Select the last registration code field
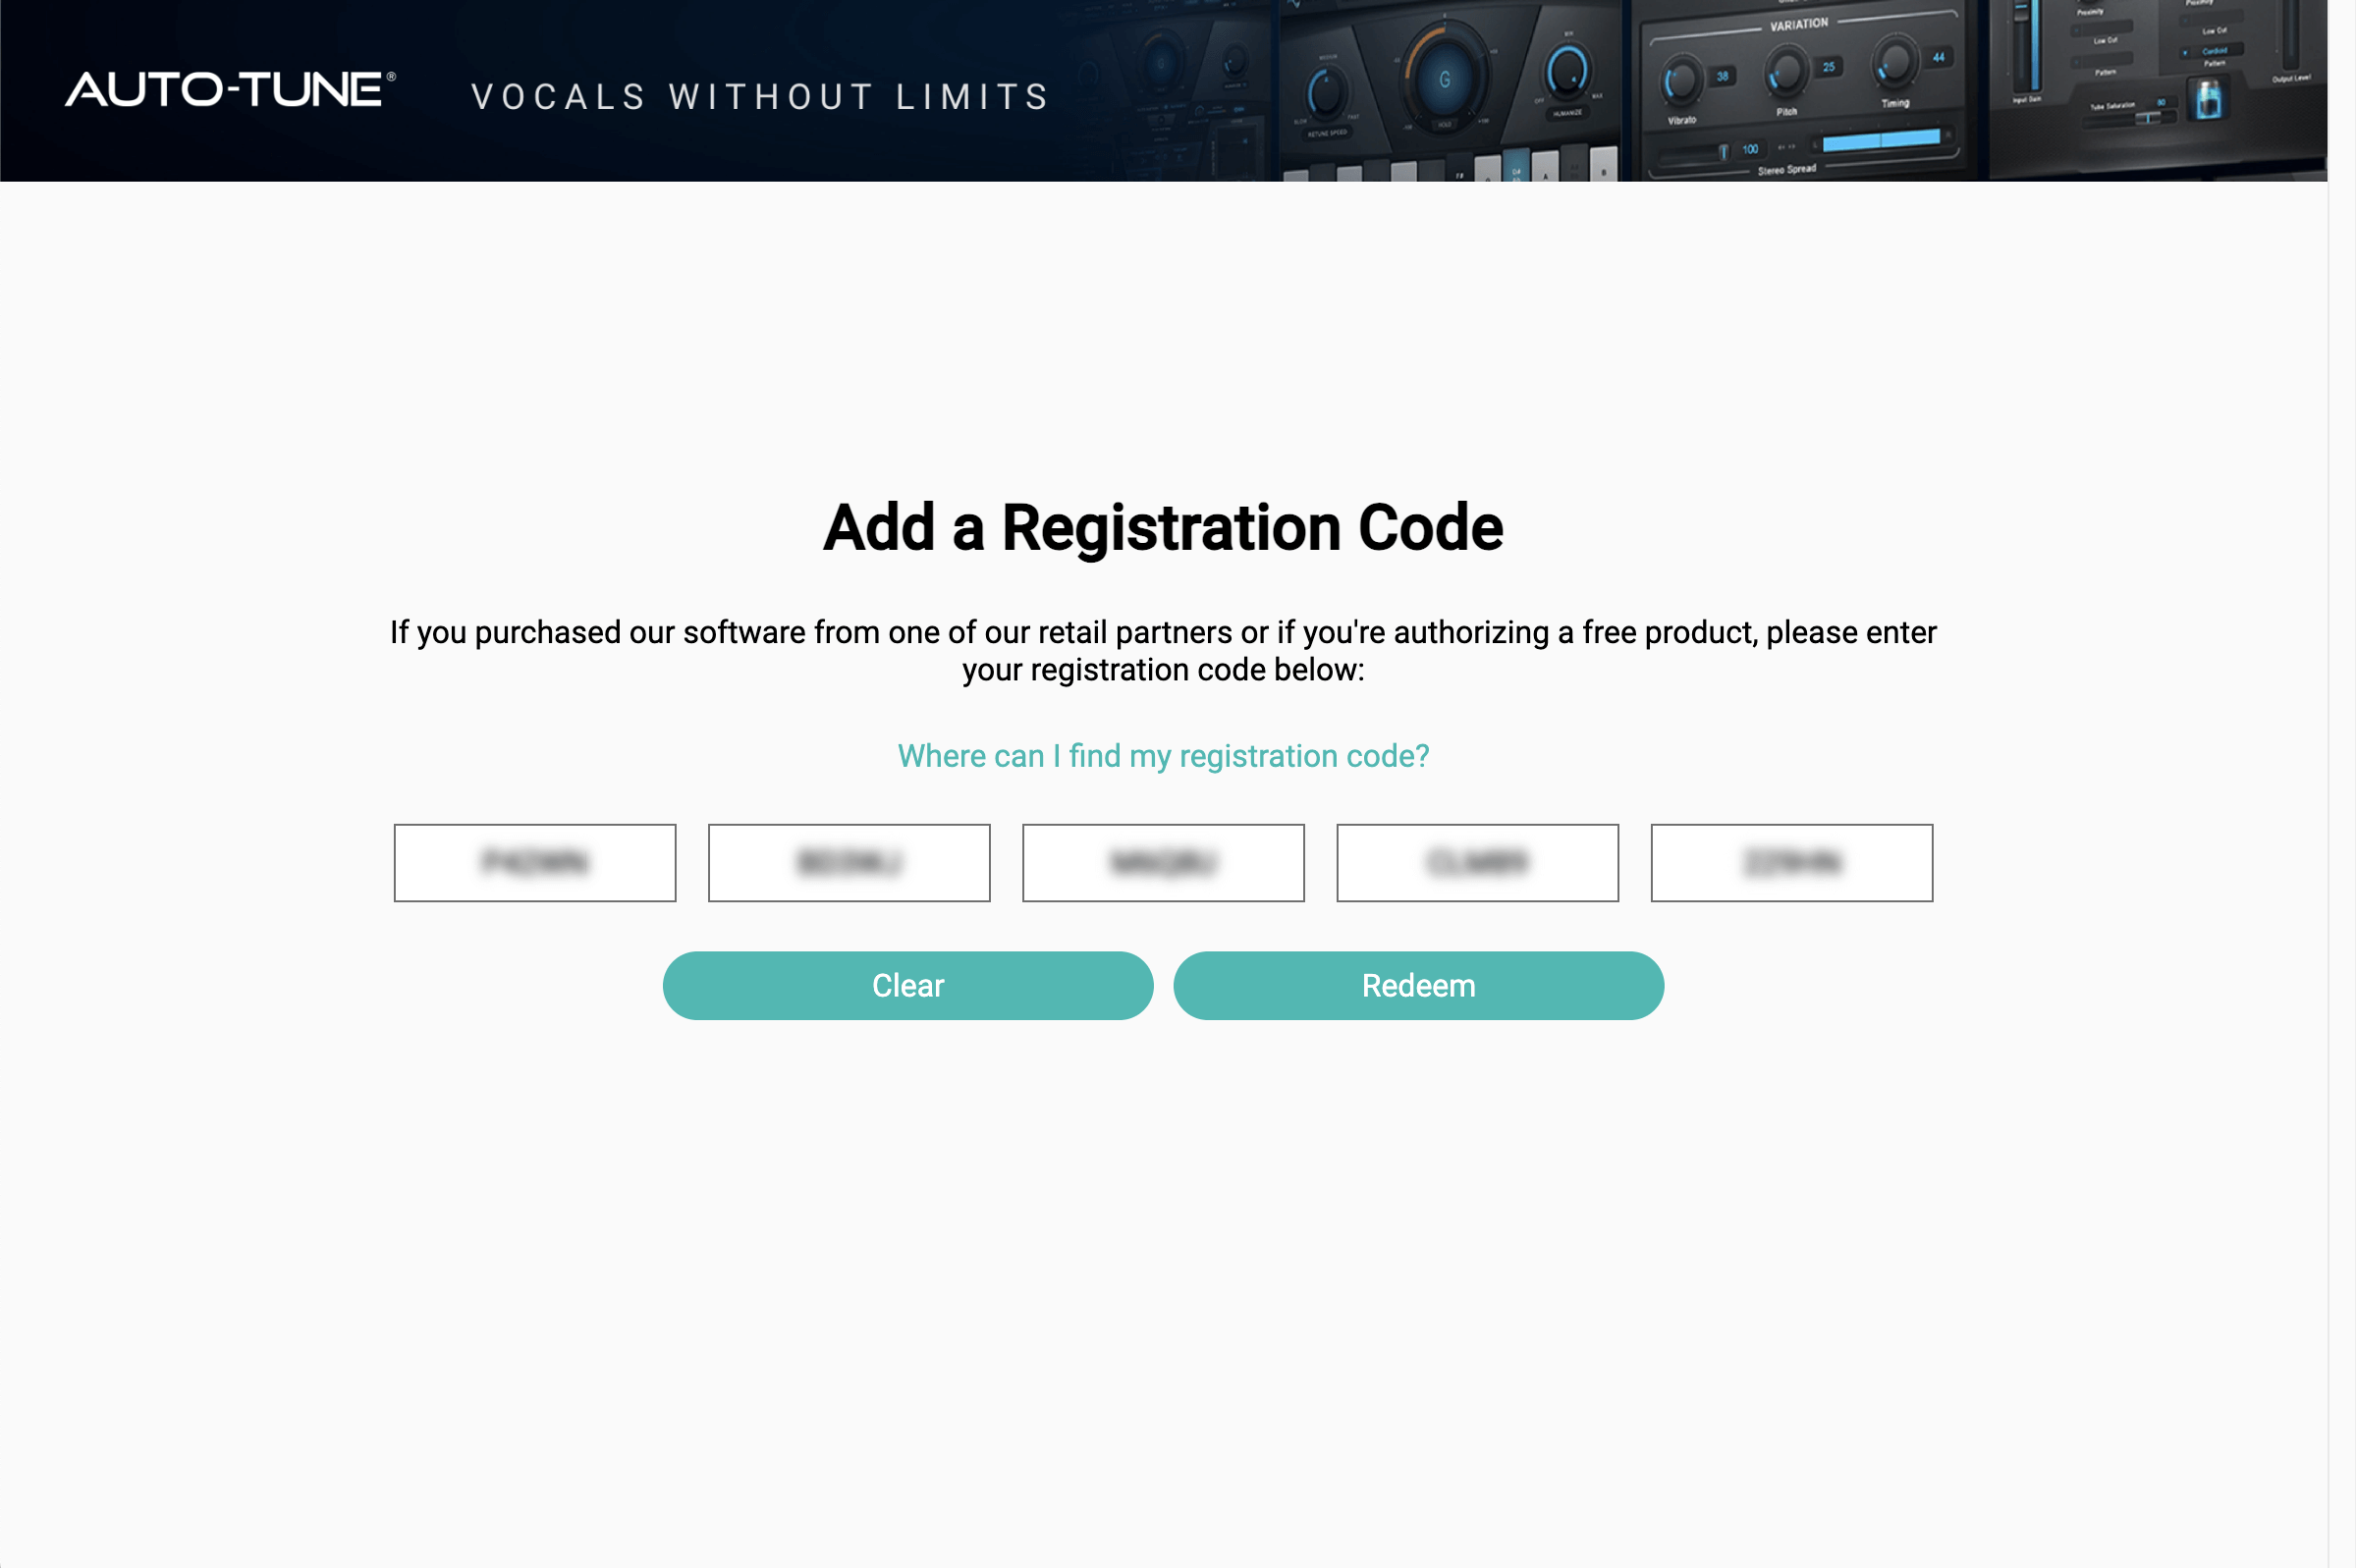 point(1791,863)
